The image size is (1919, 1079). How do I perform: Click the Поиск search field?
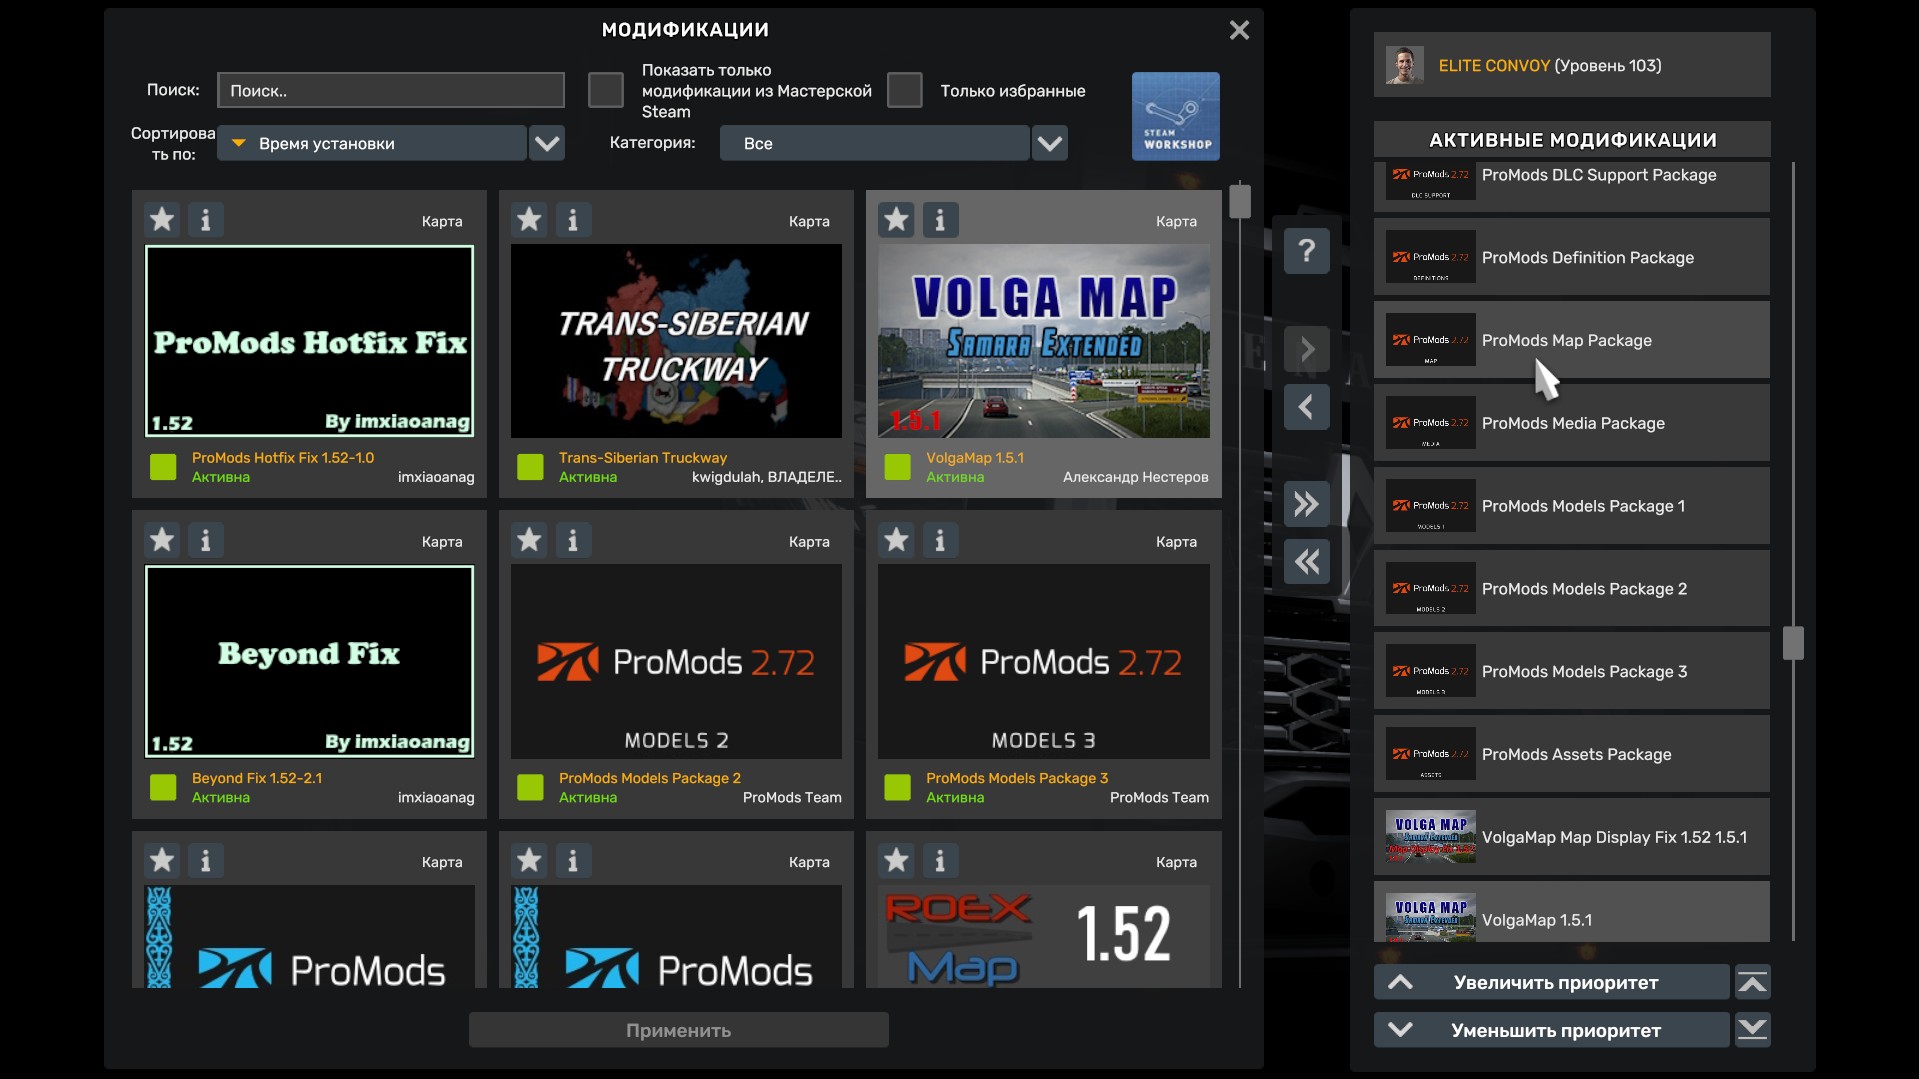(x=391, y=90)
